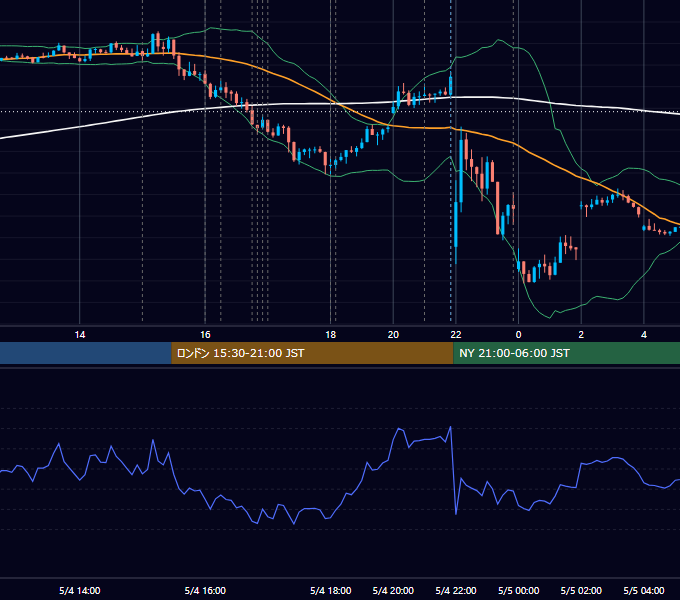Click the 2 hour label on price chart axis
This screenshot has width=680, height=600.
(x=581, y=335)
